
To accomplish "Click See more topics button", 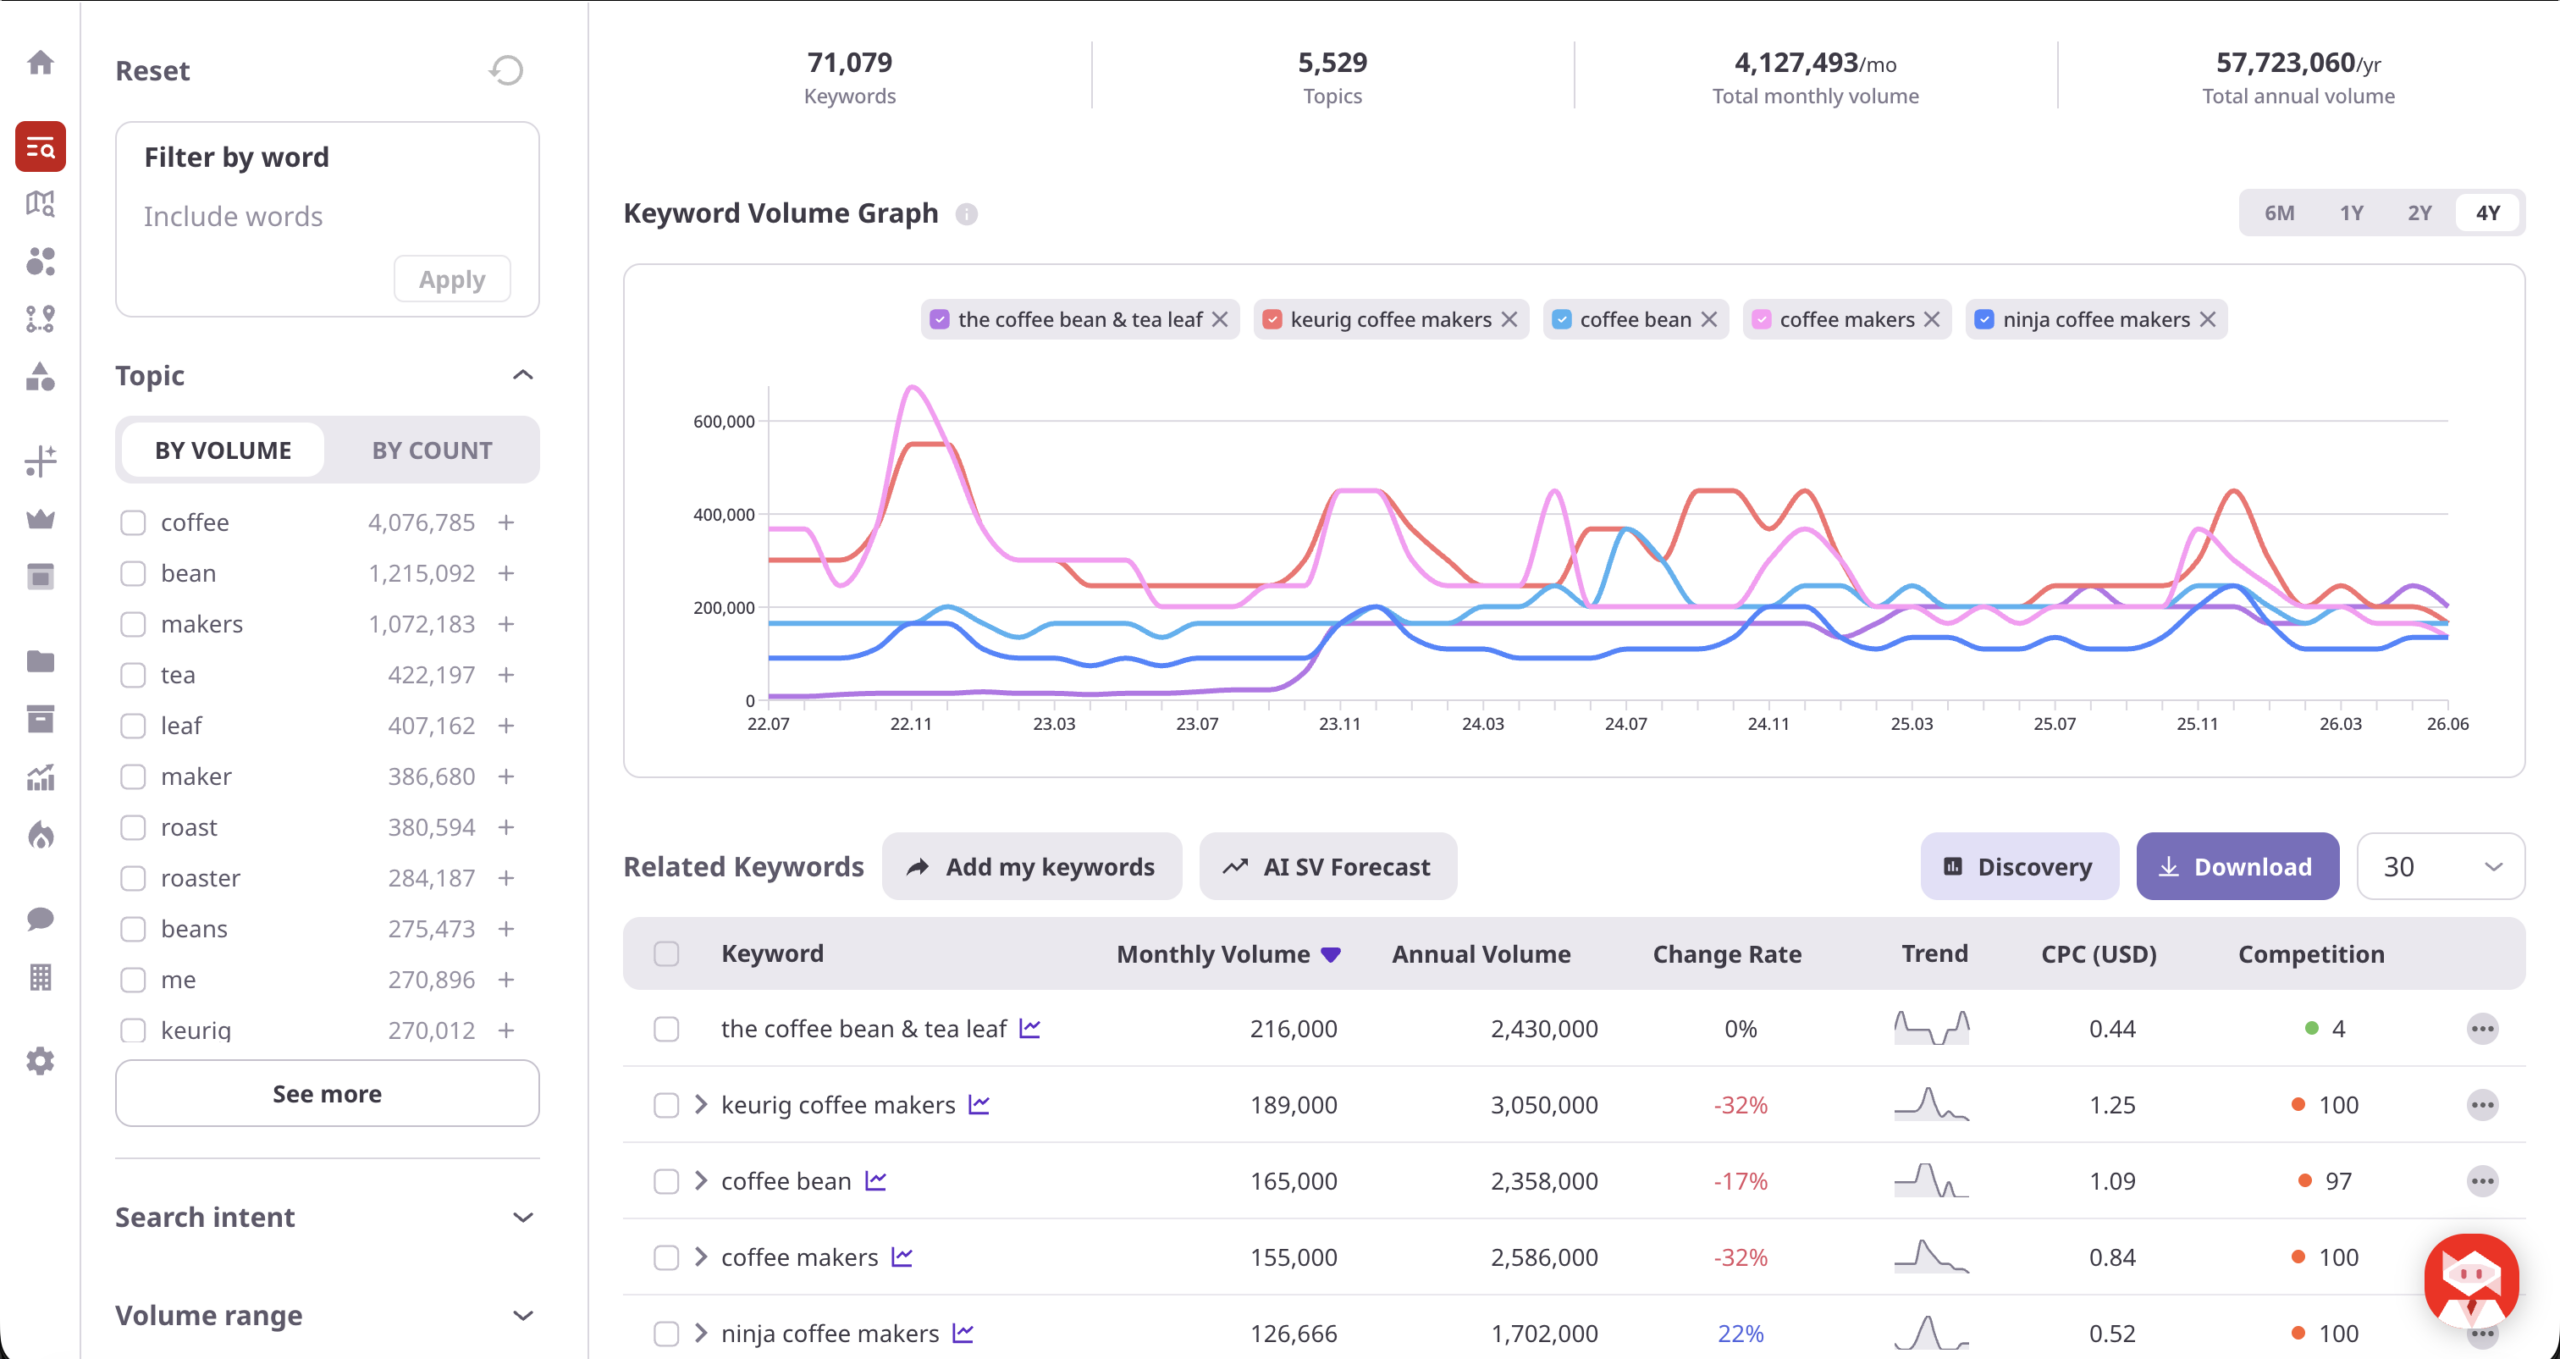I will tap(327, 1093).
